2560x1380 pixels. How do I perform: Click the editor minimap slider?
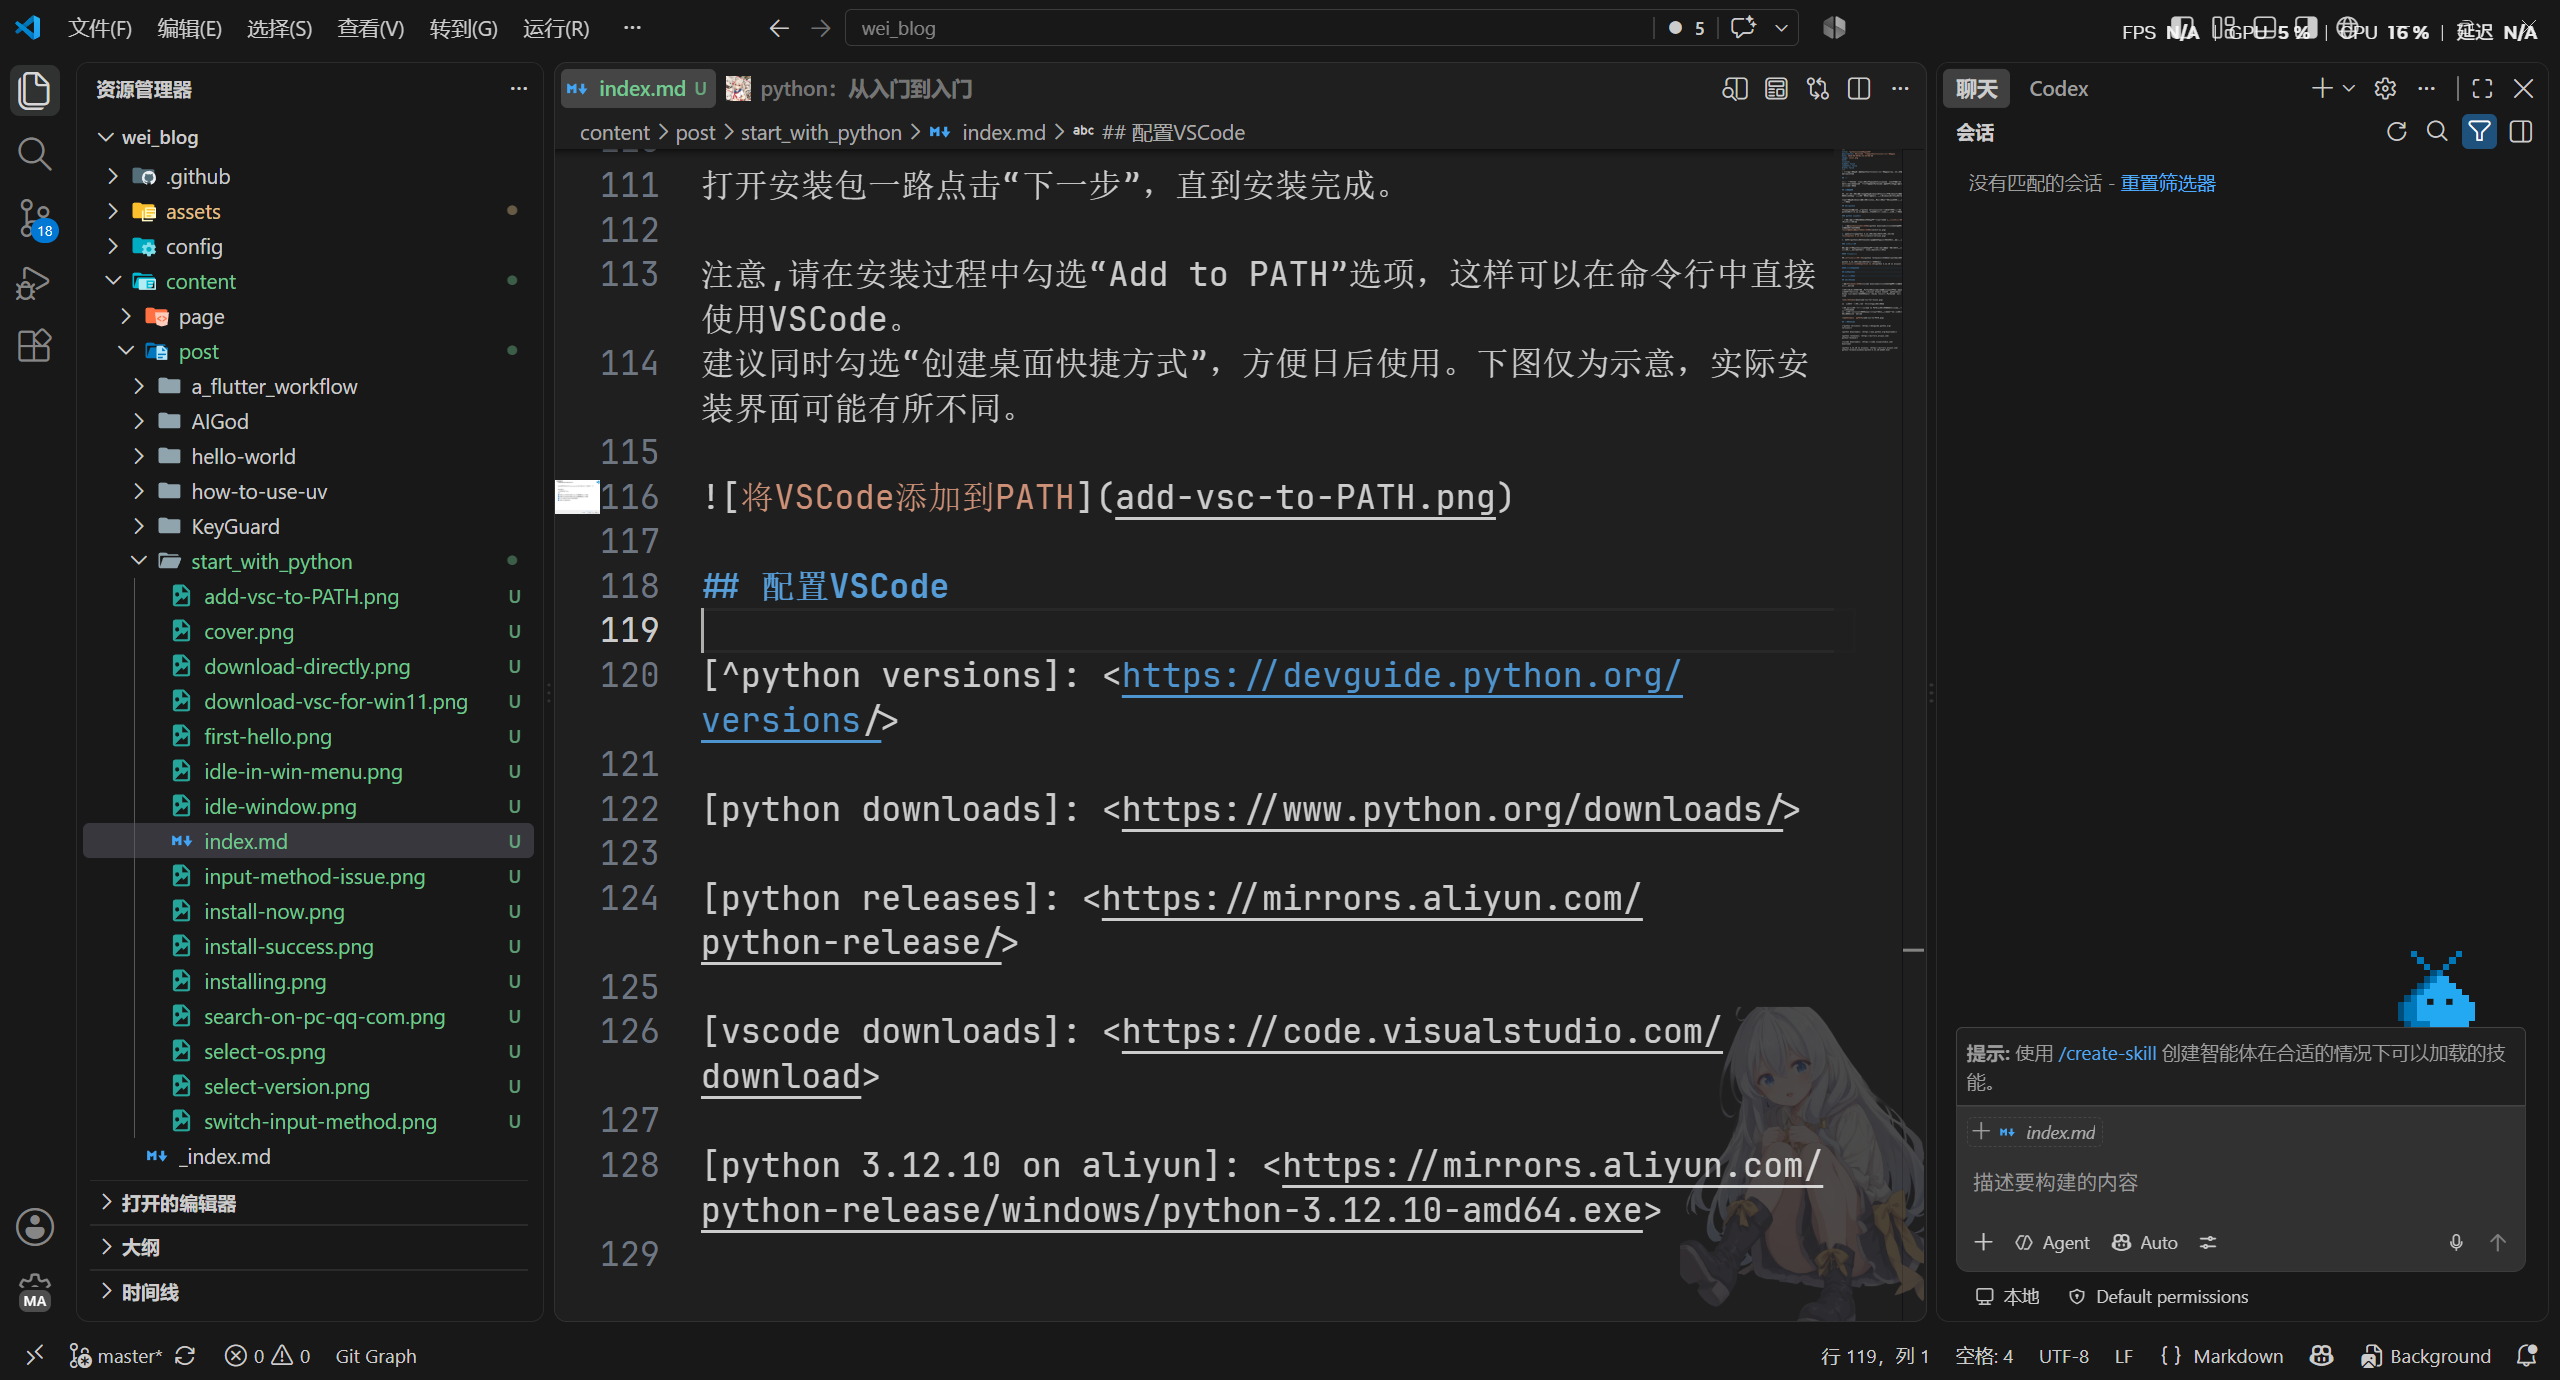pos(1871,250)
